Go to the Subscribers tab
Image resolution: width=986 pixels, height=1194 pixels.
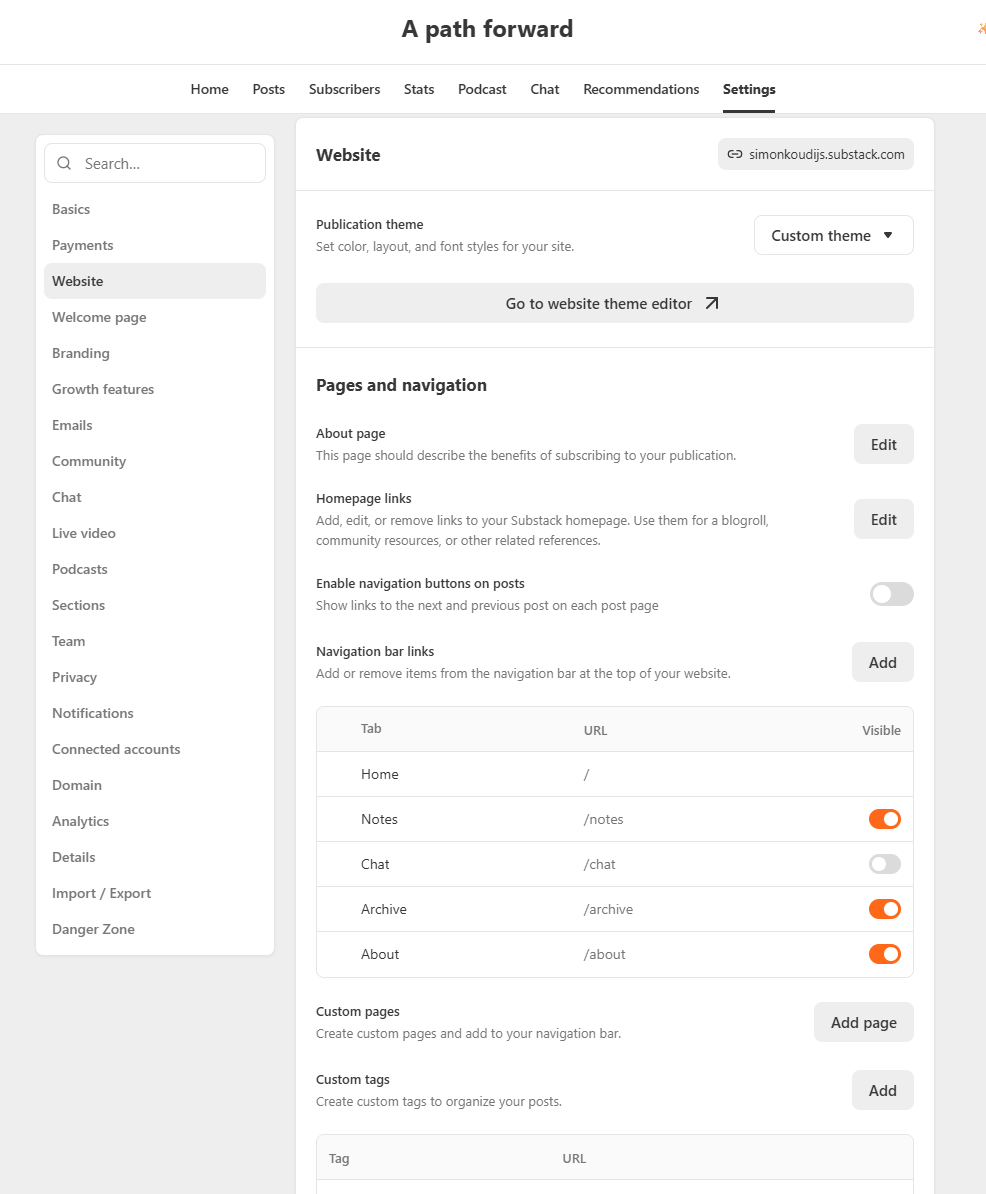coord(344,89)
